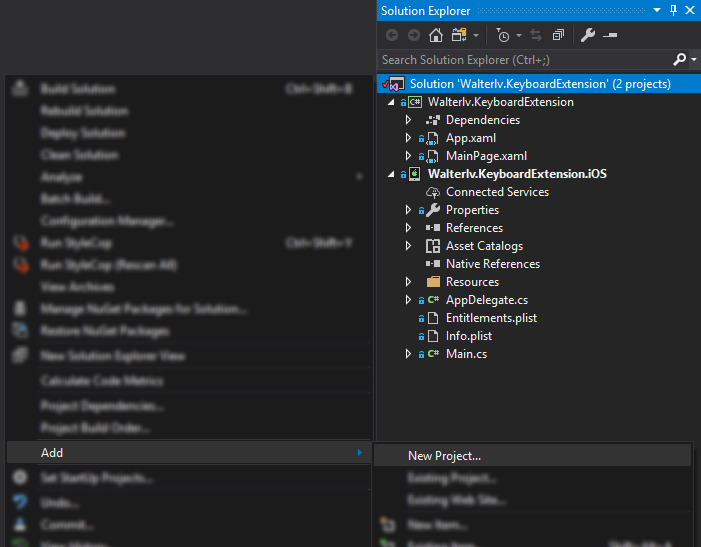The image size is (701, 547).
Task: Choose Build Solution in the context menu
Action: pyautogui.click(x=189, y=89)
